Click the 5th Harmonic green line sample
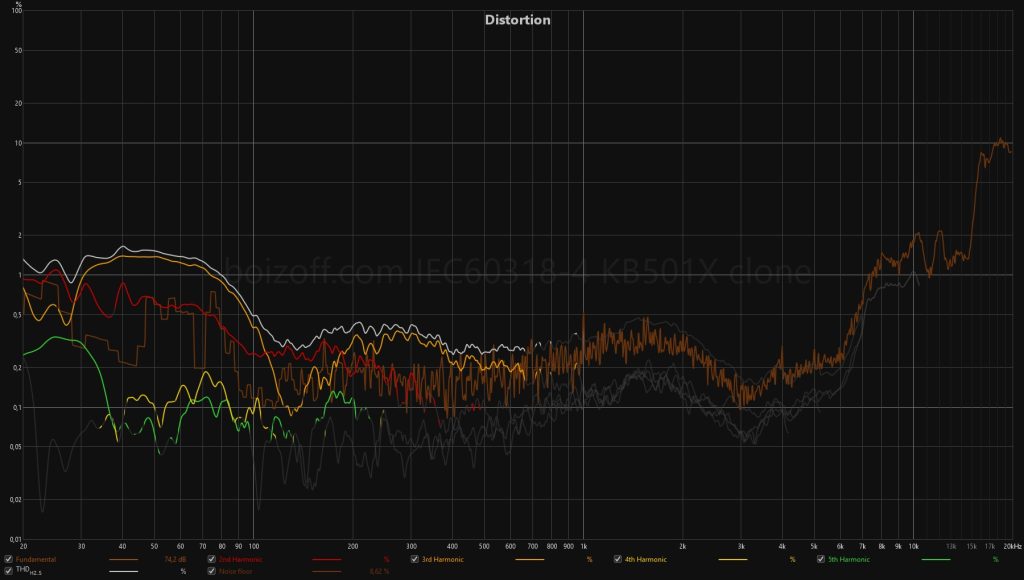The height and width of the screenshot is (580, 1024). click(x=936, y=560)
